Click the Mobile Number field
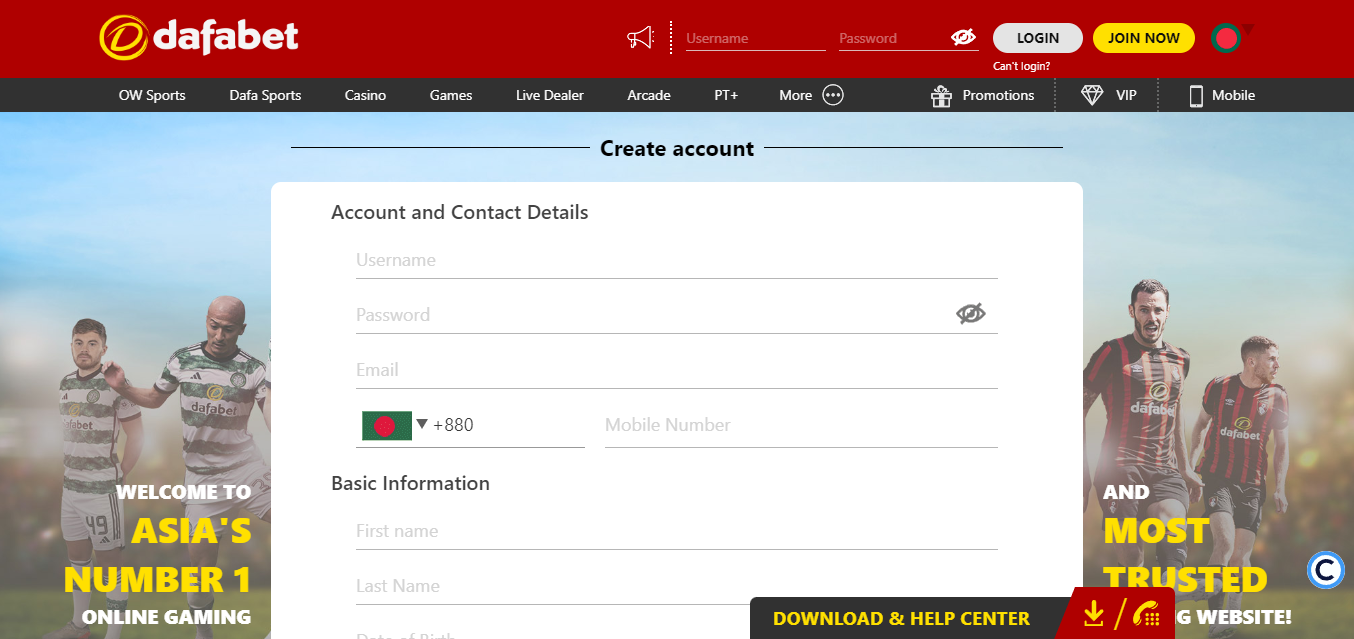The width and height of the screenshot is (1354, 639). point(801,425)
